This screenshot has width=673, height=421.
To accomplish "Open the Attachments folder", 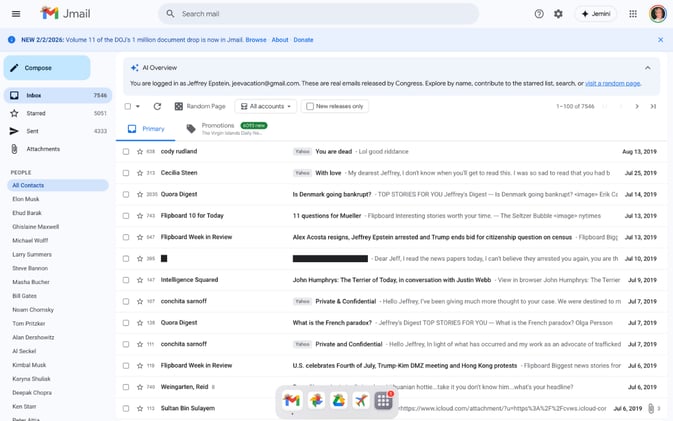I will 58,149.
